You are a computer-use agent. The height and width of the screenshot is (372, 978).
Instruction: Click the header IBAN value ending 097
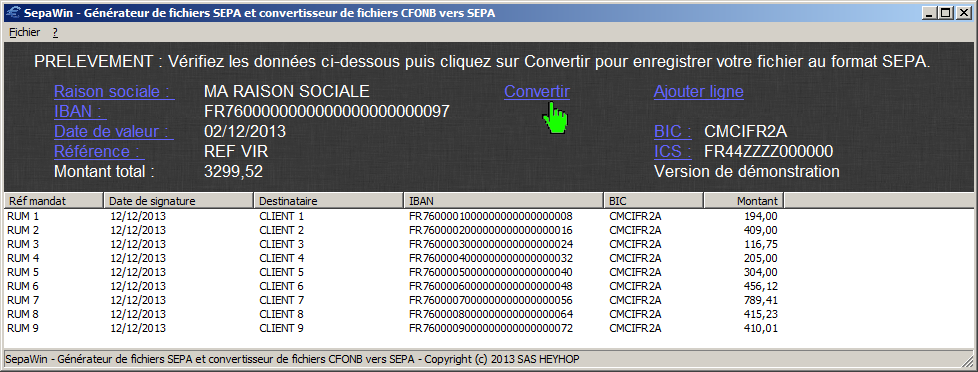click(x=327, y=112)
